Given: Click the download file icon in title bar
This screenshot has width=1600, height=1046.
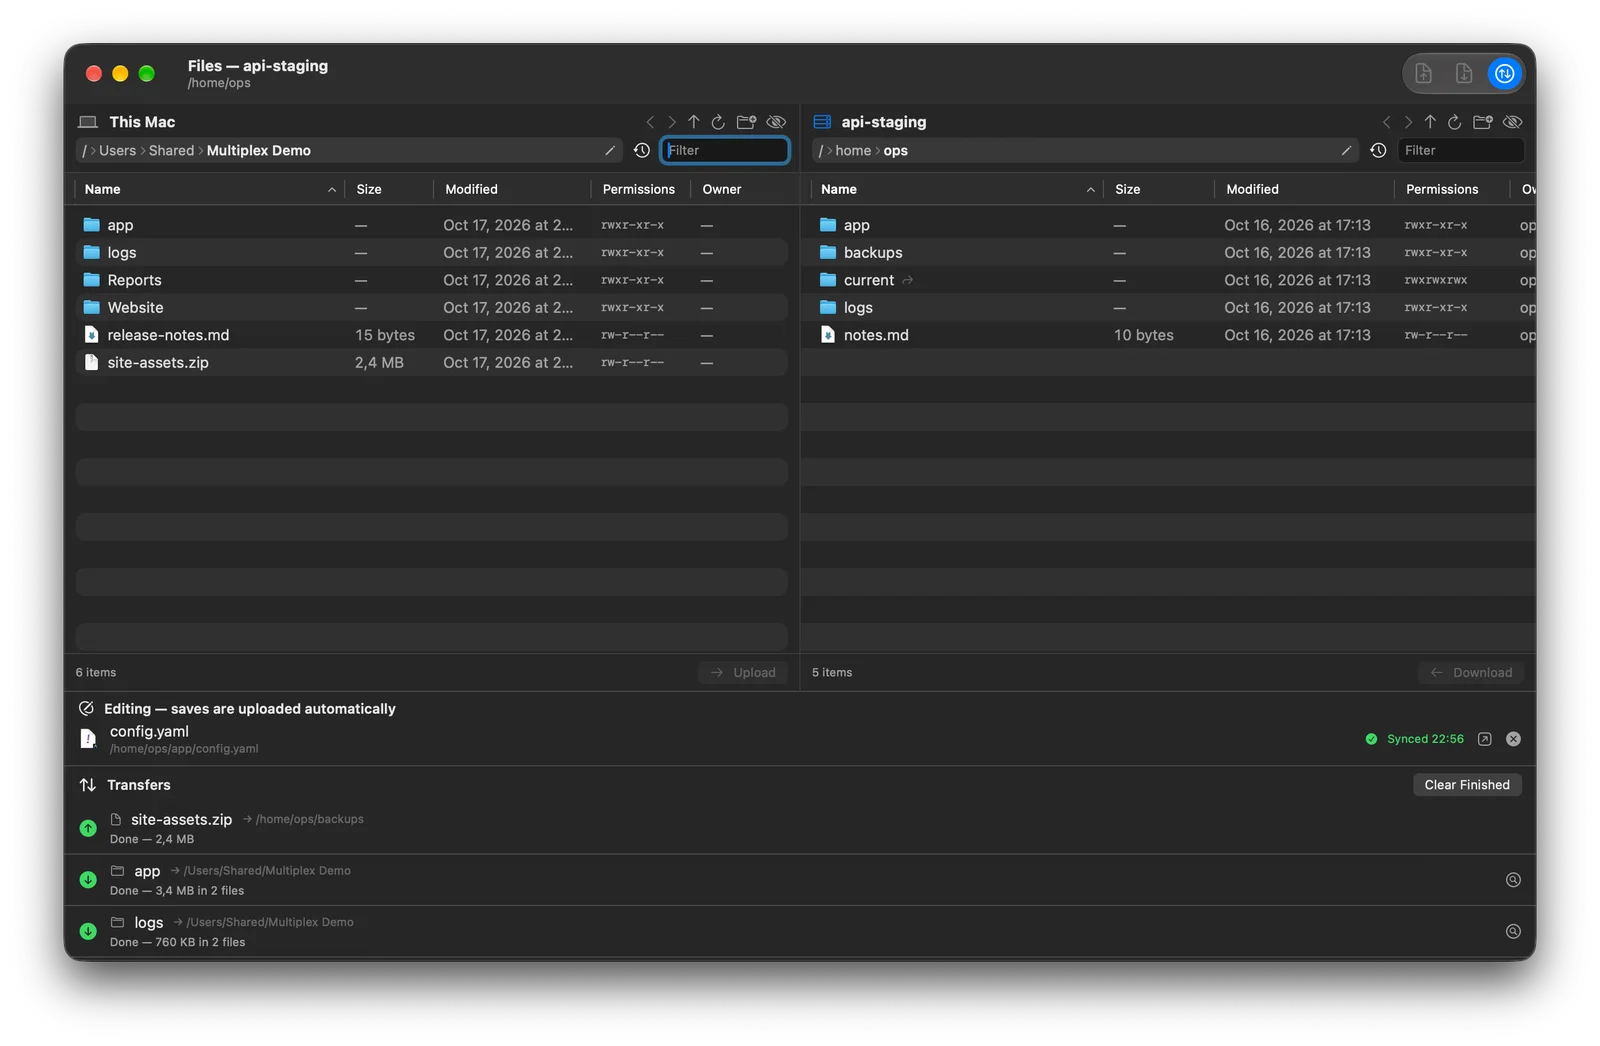Looking at the screenshot, I should pyautogui.click(x=1464, y=73).
